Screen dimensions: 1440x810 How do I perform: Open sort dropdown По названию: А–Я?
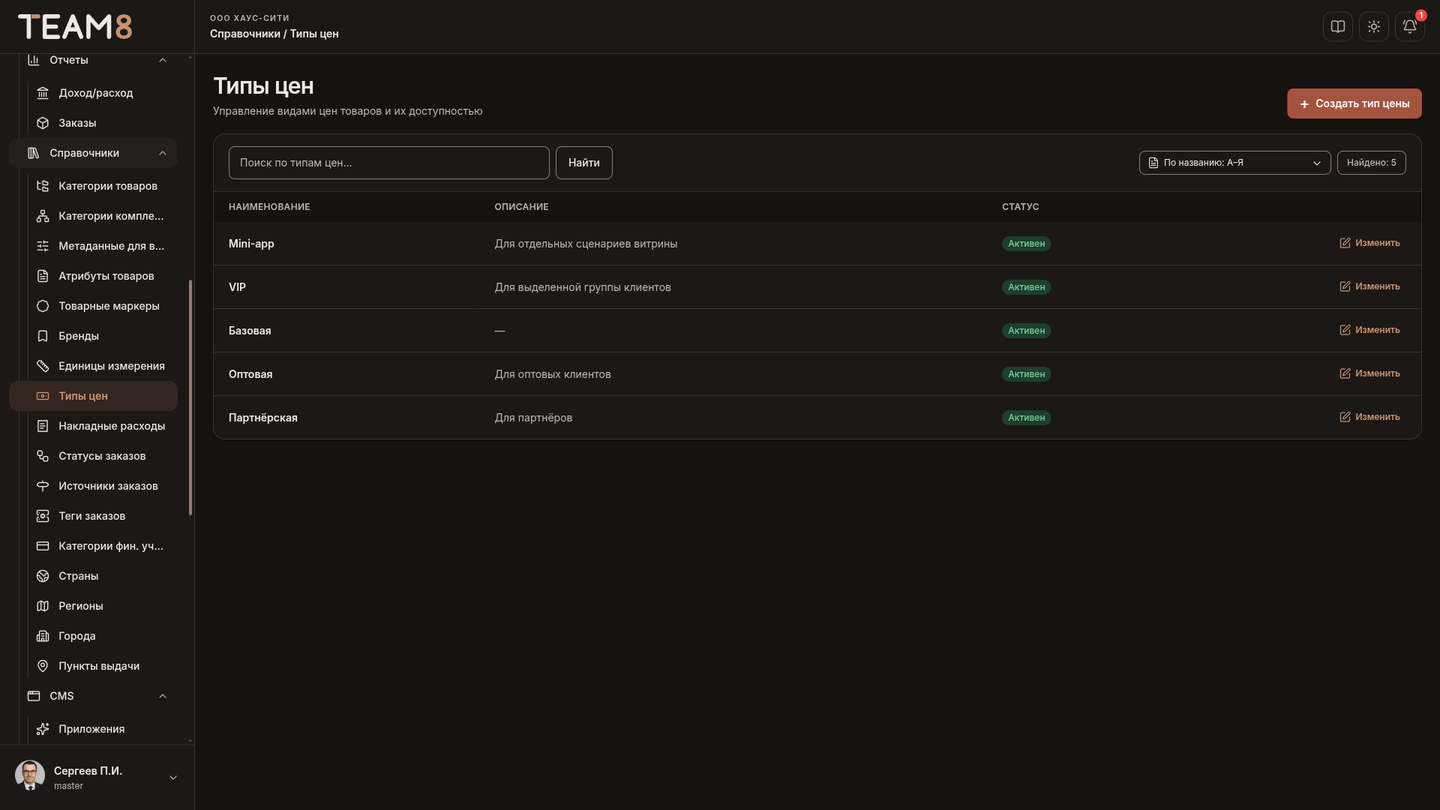pyautogui.click(x=1235, y=163)
